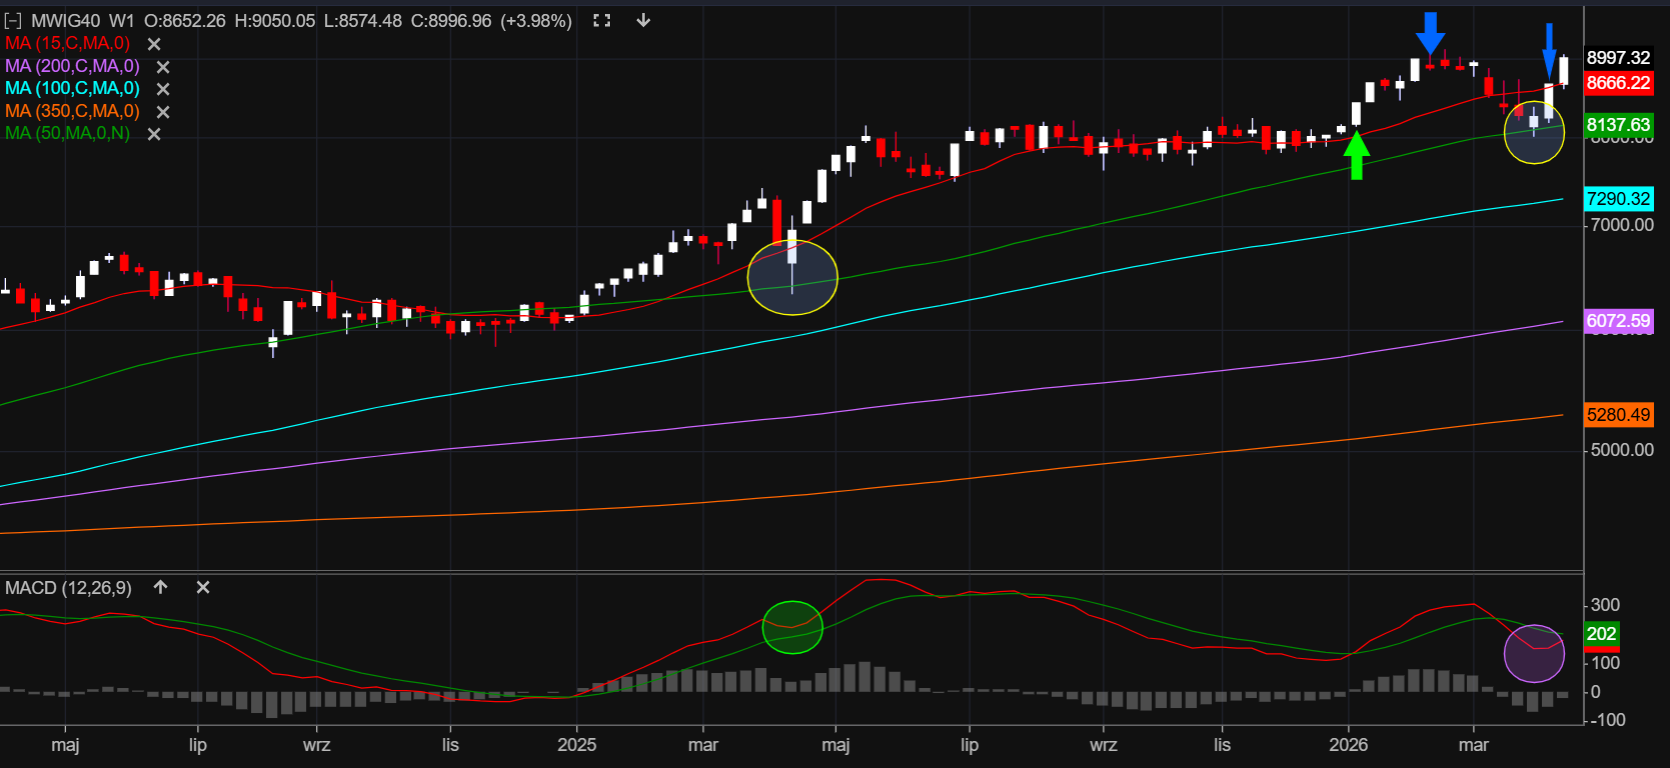
Task: Click the down arrow icon in the header
Action: tap(643, 21)
